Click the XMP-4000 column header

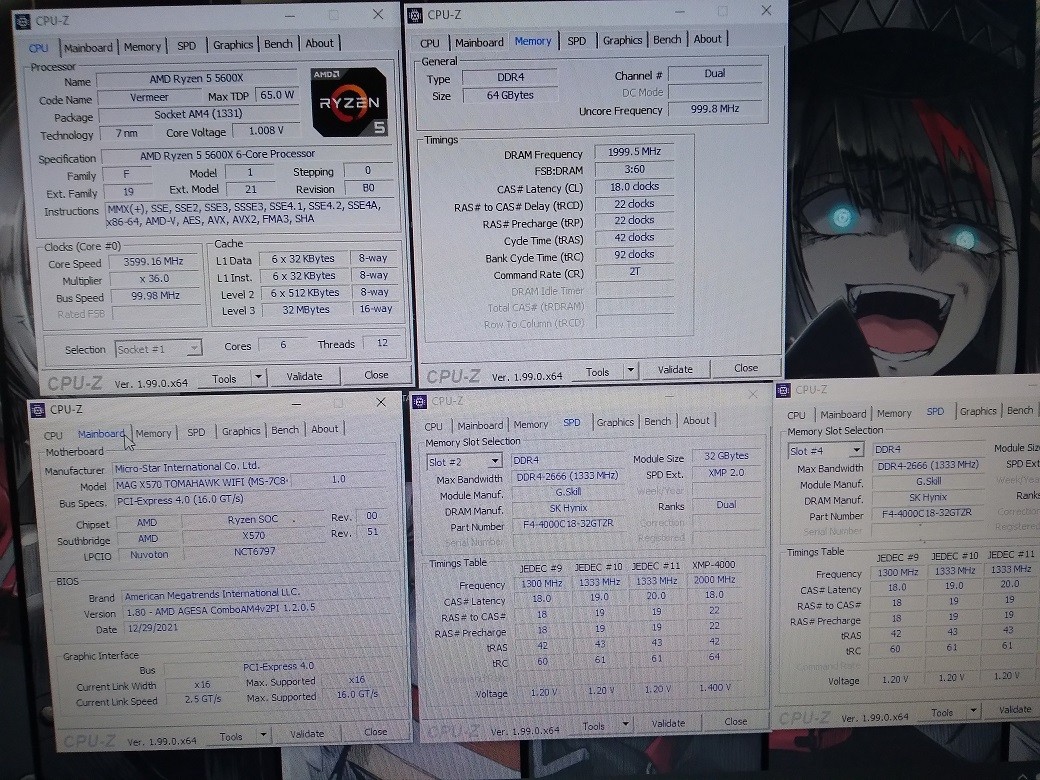[714, 565]
